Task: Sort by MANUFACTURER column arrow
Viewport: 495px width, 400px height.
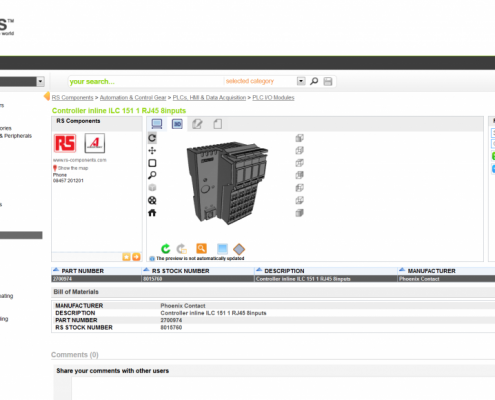Action: click(402, 270)
